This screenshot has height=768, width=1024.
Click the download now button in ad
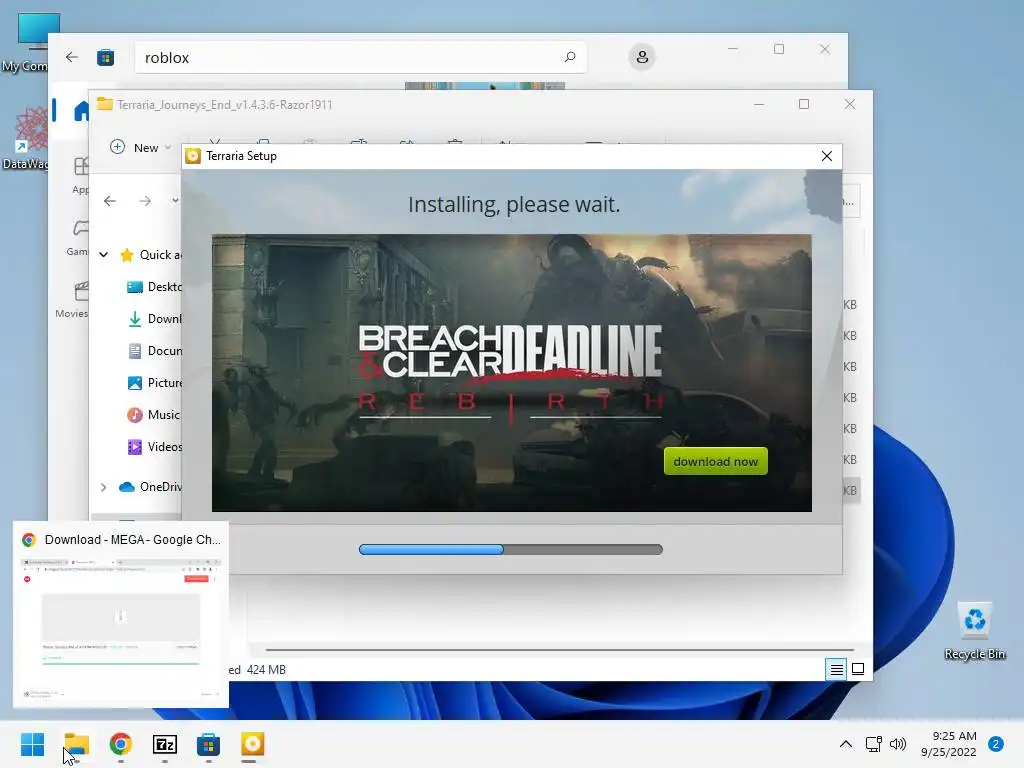click(716, 461)
